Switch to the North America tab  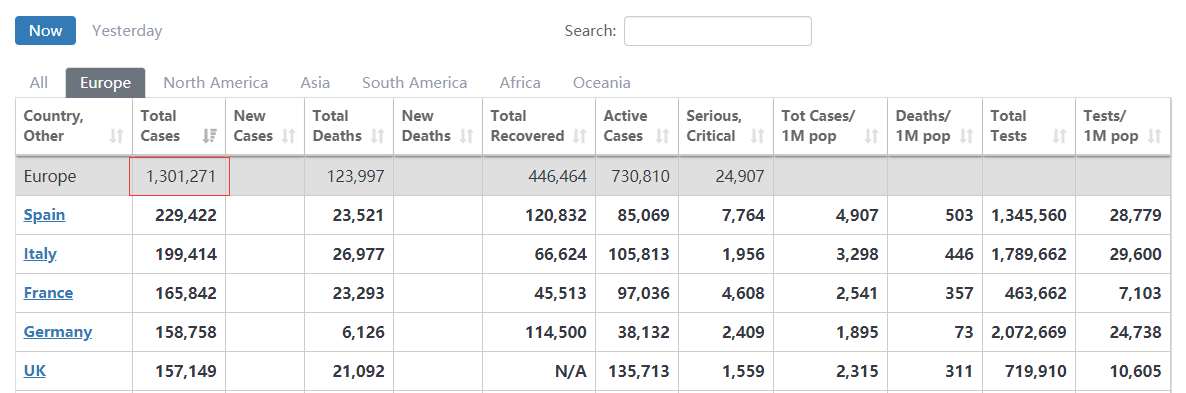pos(216,82)
